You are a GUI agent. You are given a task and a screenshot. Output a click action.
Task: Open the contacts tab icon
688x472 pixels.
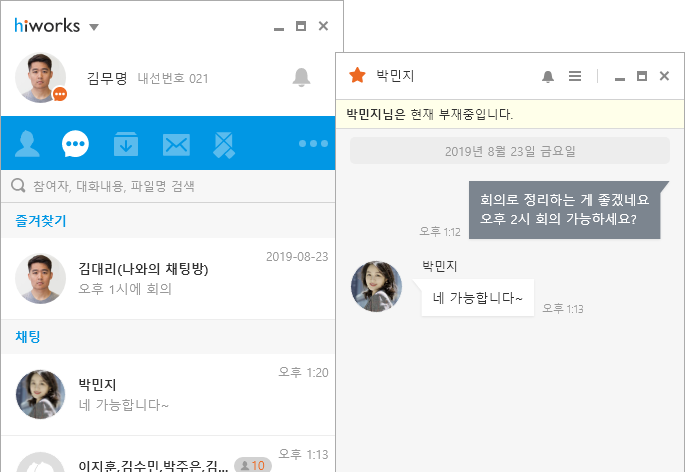tap(27, 145)
